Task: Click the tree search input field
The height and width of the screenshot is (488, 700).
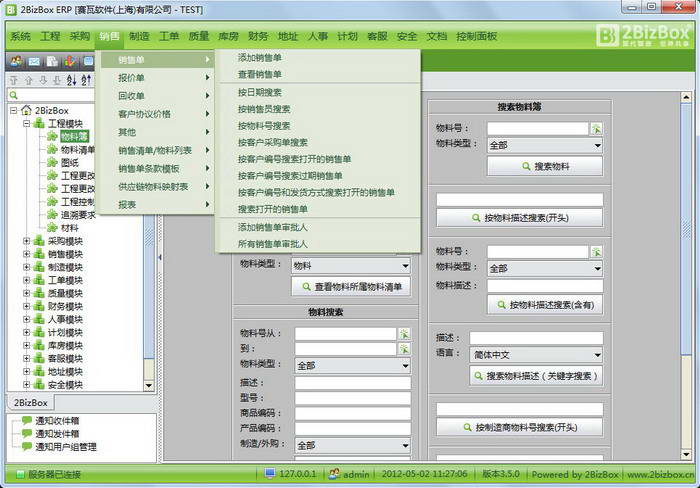Action: pos(51,95)
